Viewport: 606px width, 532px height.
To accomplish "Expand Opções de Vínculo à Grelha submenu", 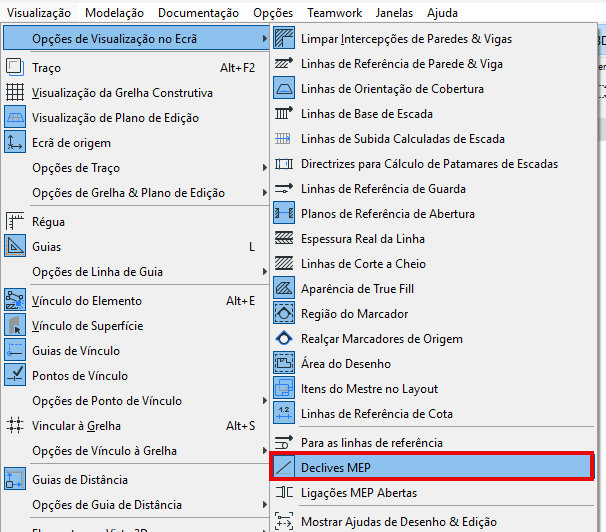I will pyautogui.click(x=135, y=450).
